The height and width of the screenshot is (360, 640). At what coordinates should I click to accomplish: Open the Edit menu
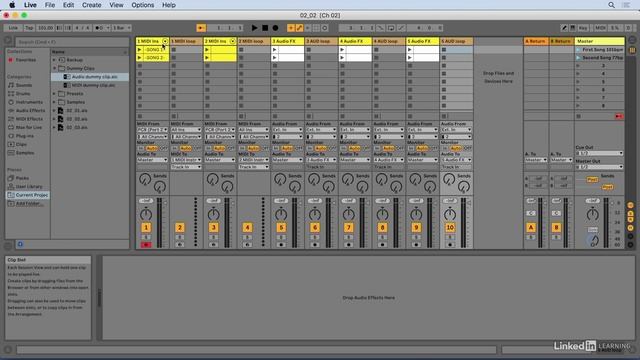coord(68,5)
